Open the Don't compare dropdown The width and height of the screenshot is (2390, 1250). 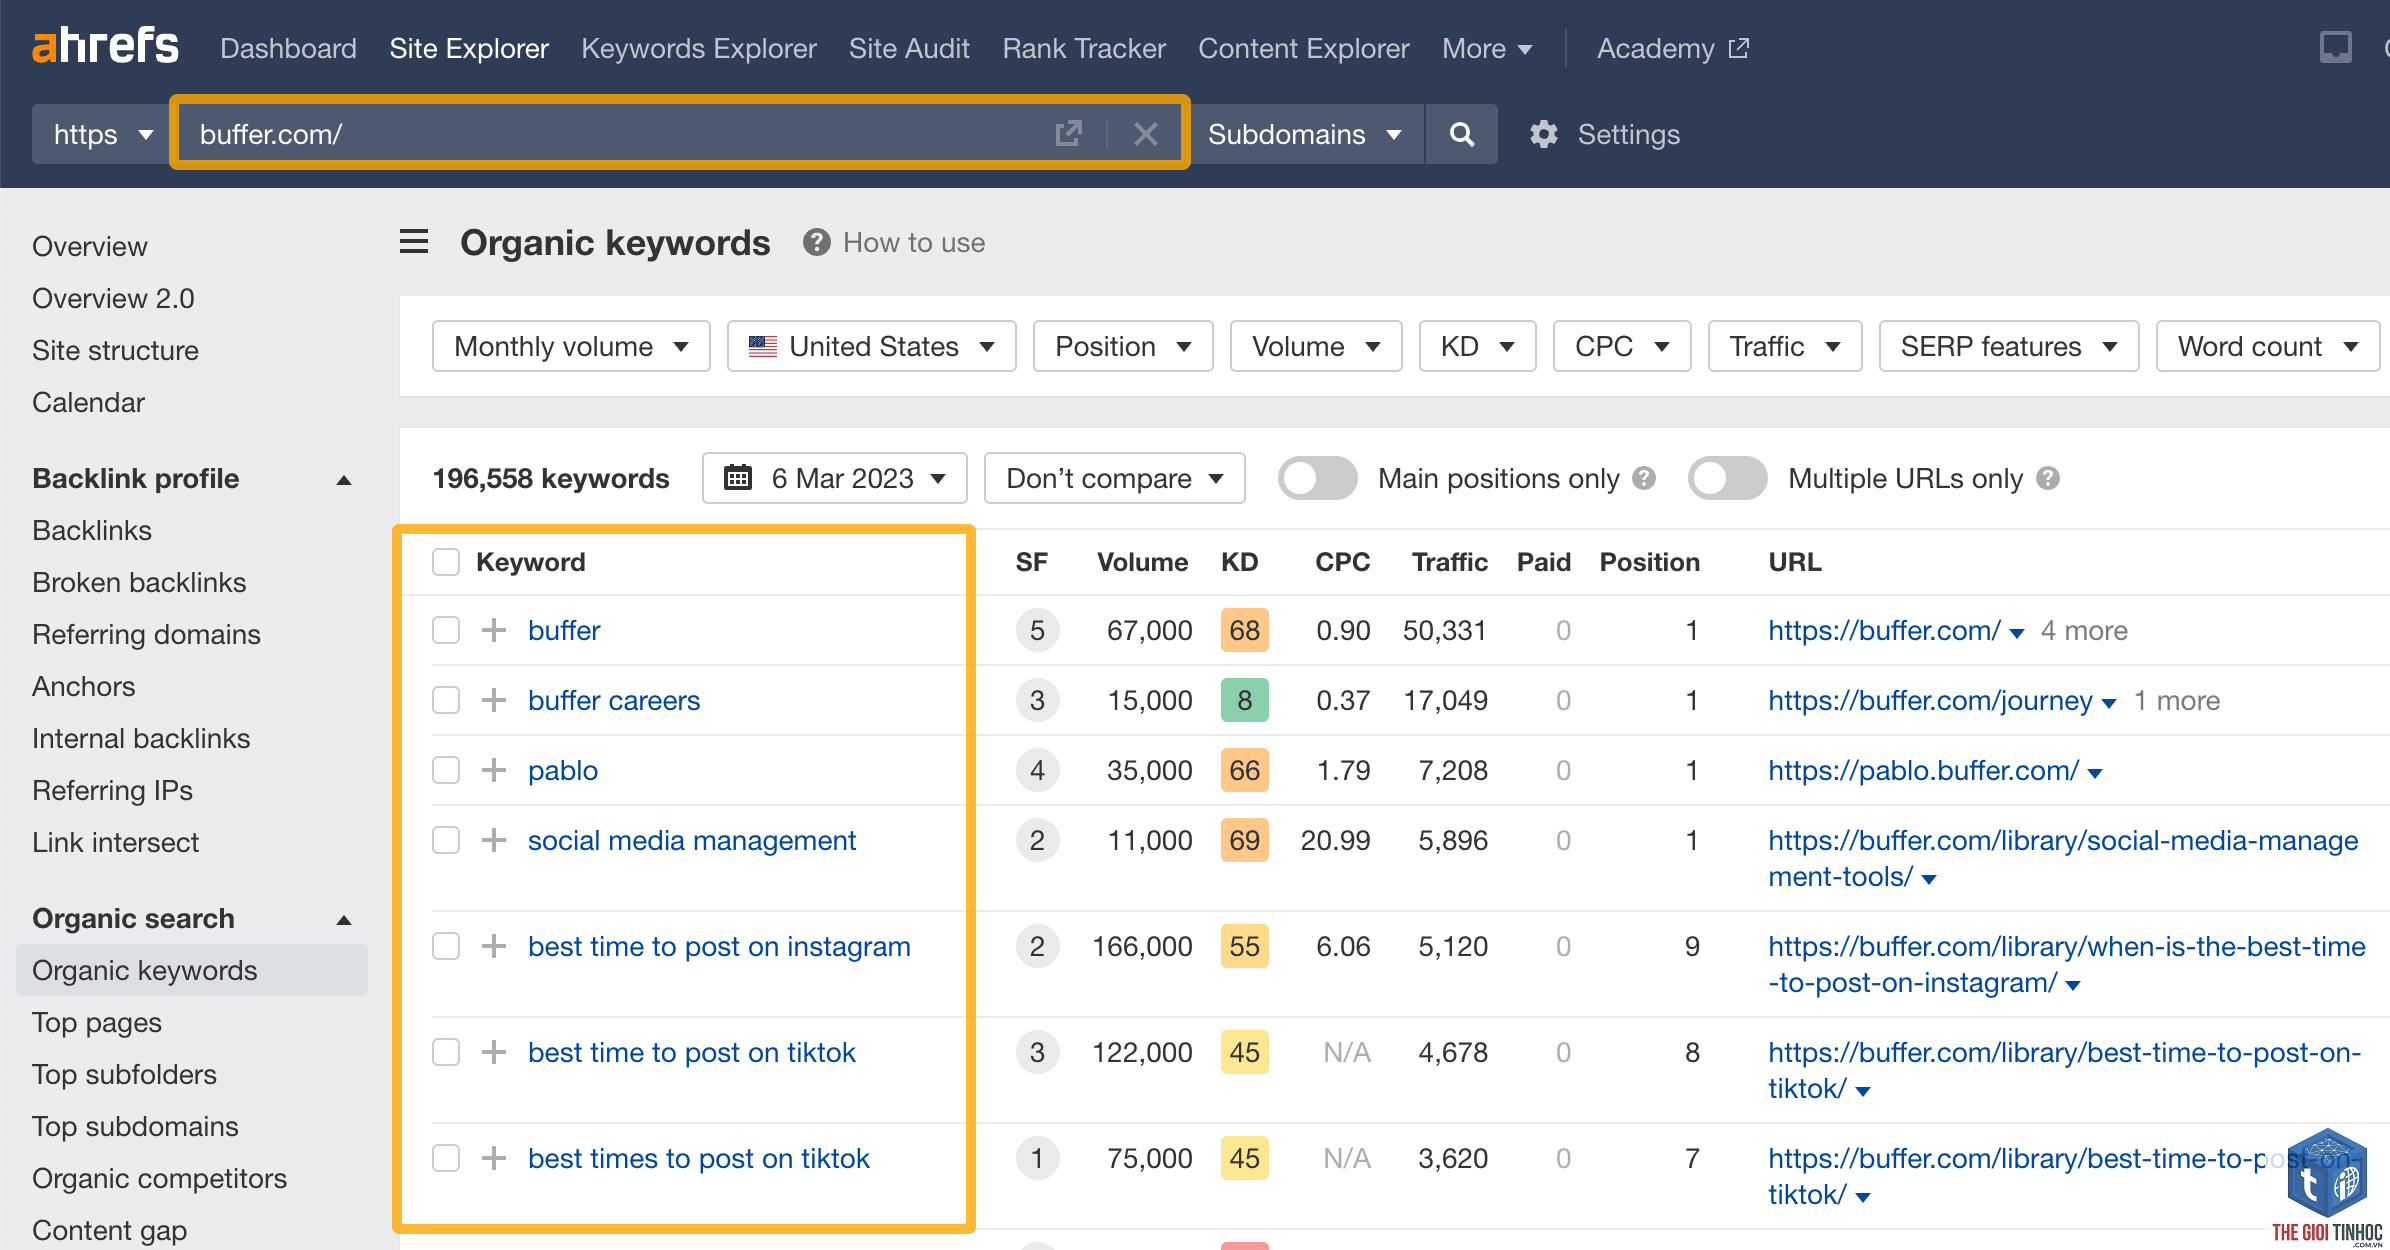point(1114,478)
